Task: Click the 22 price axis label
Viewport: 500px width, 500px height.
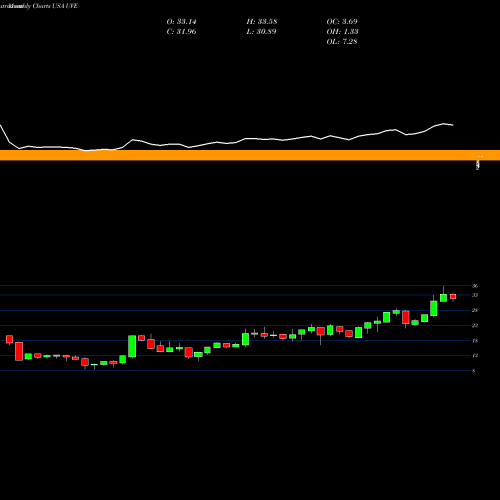Action: [x=475, y=326]
